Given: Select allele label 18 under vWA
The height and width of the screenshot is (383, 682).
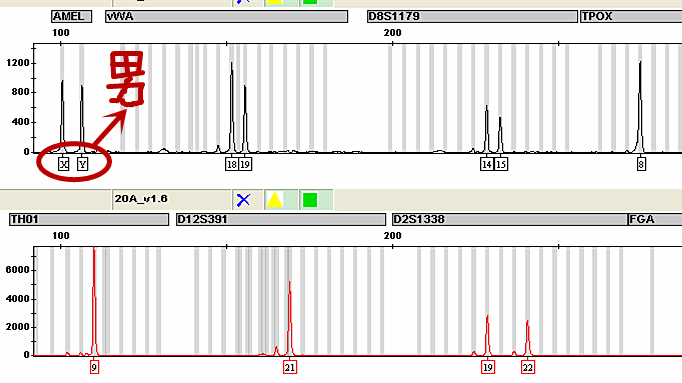Looking at the screenshot, I should point(232,164).
